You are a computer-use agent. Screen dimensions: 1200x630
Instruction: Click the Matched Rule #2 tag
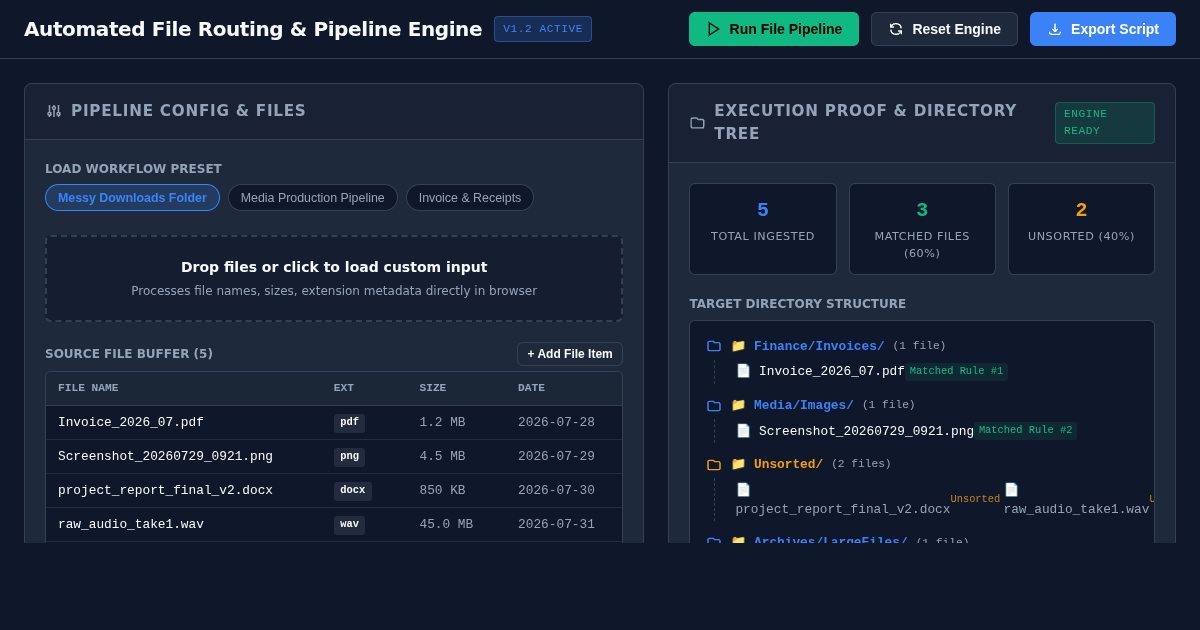[x=1025, y=431]
